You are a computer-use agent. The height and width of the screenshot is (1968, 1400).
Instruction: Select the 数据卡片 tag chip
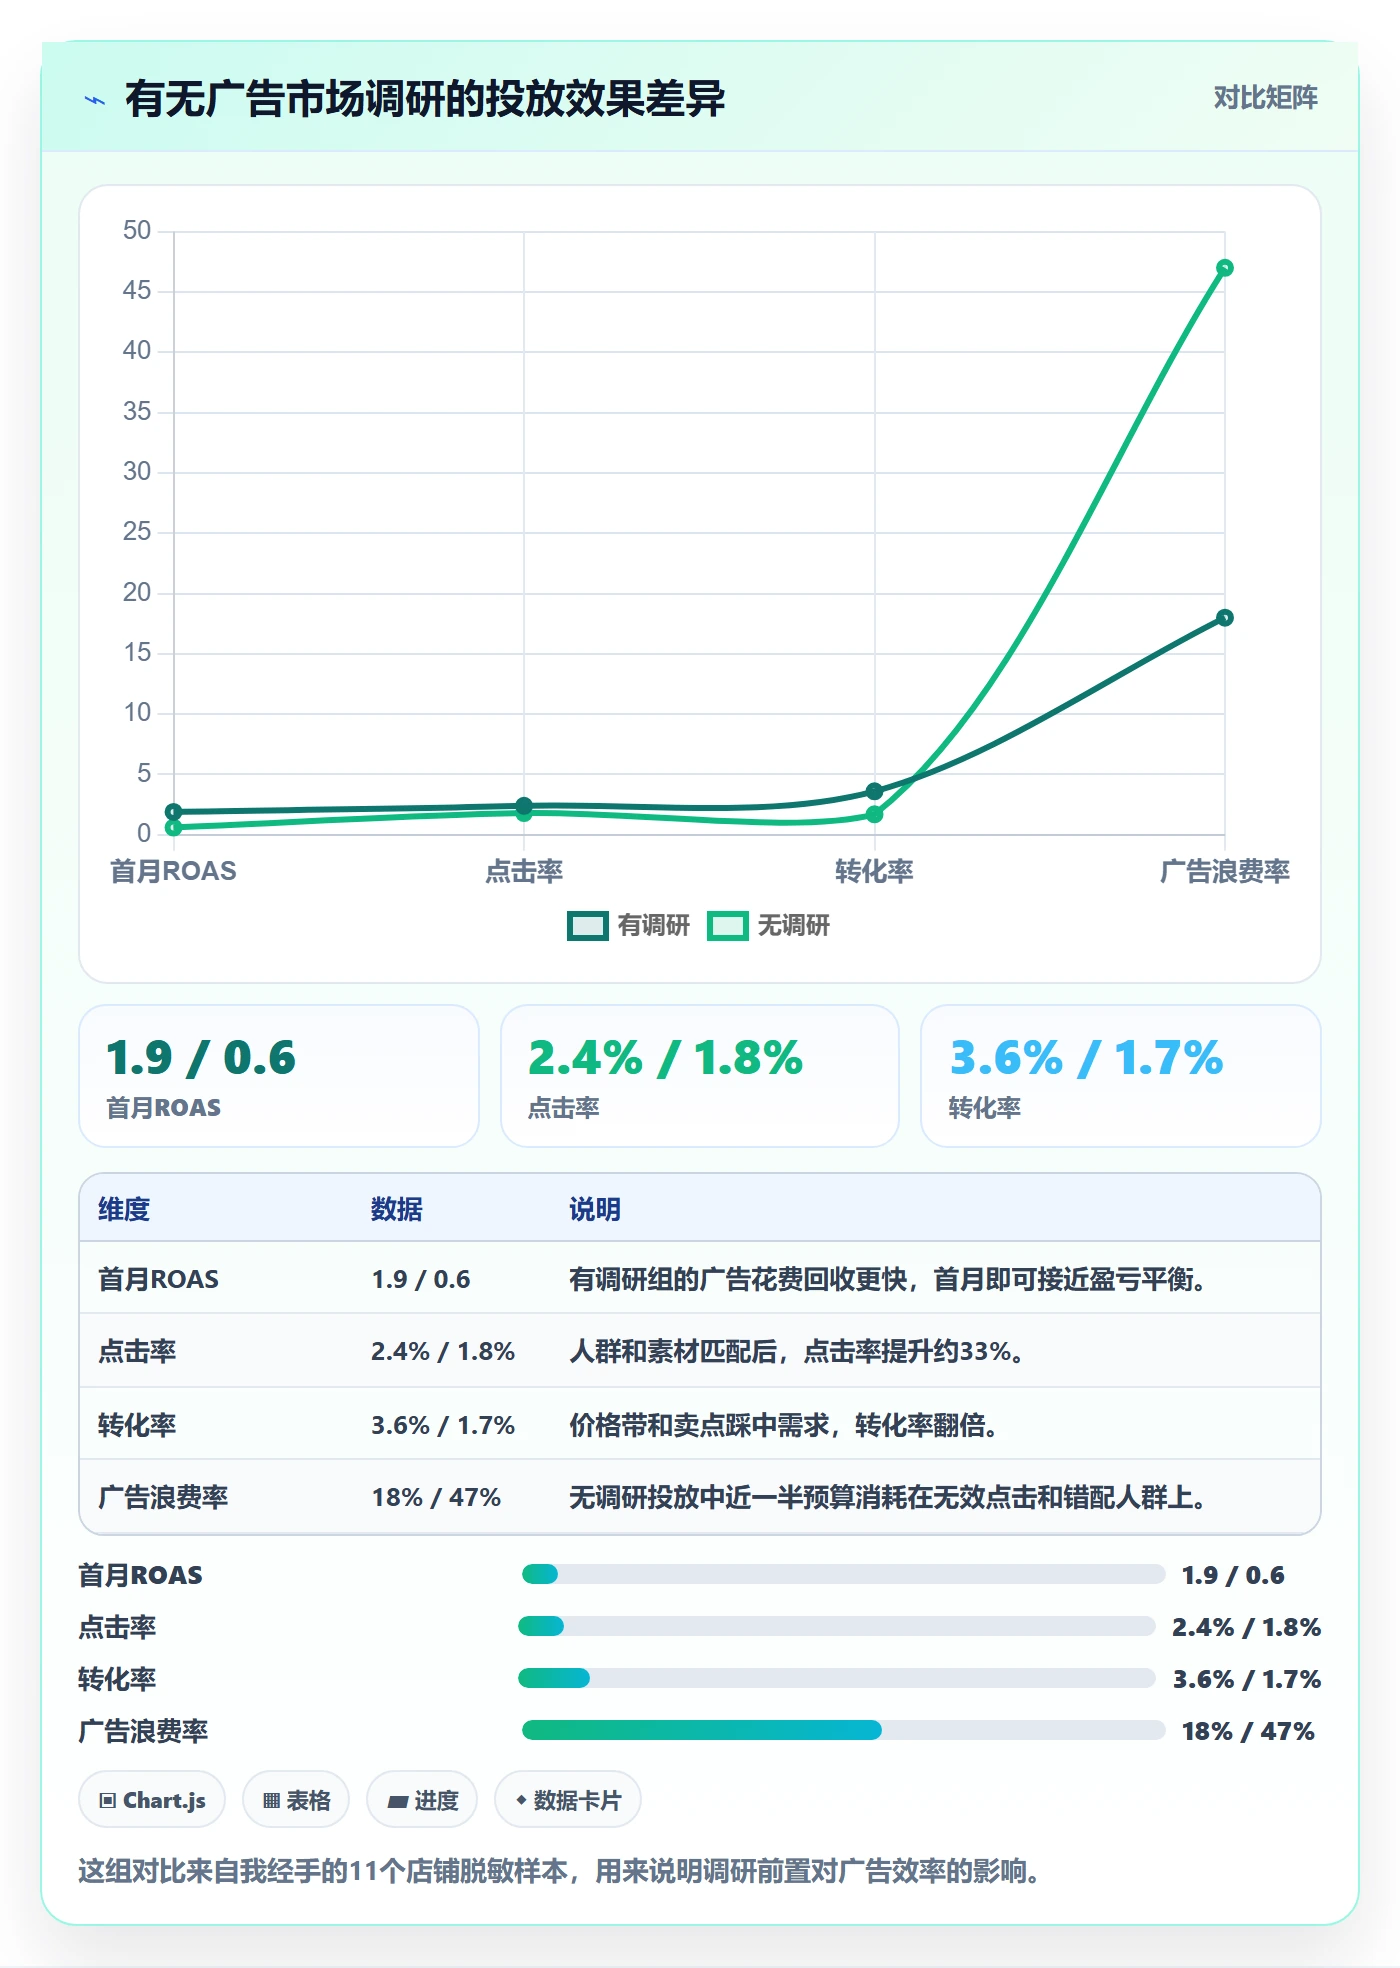(x=568, y=1800)
